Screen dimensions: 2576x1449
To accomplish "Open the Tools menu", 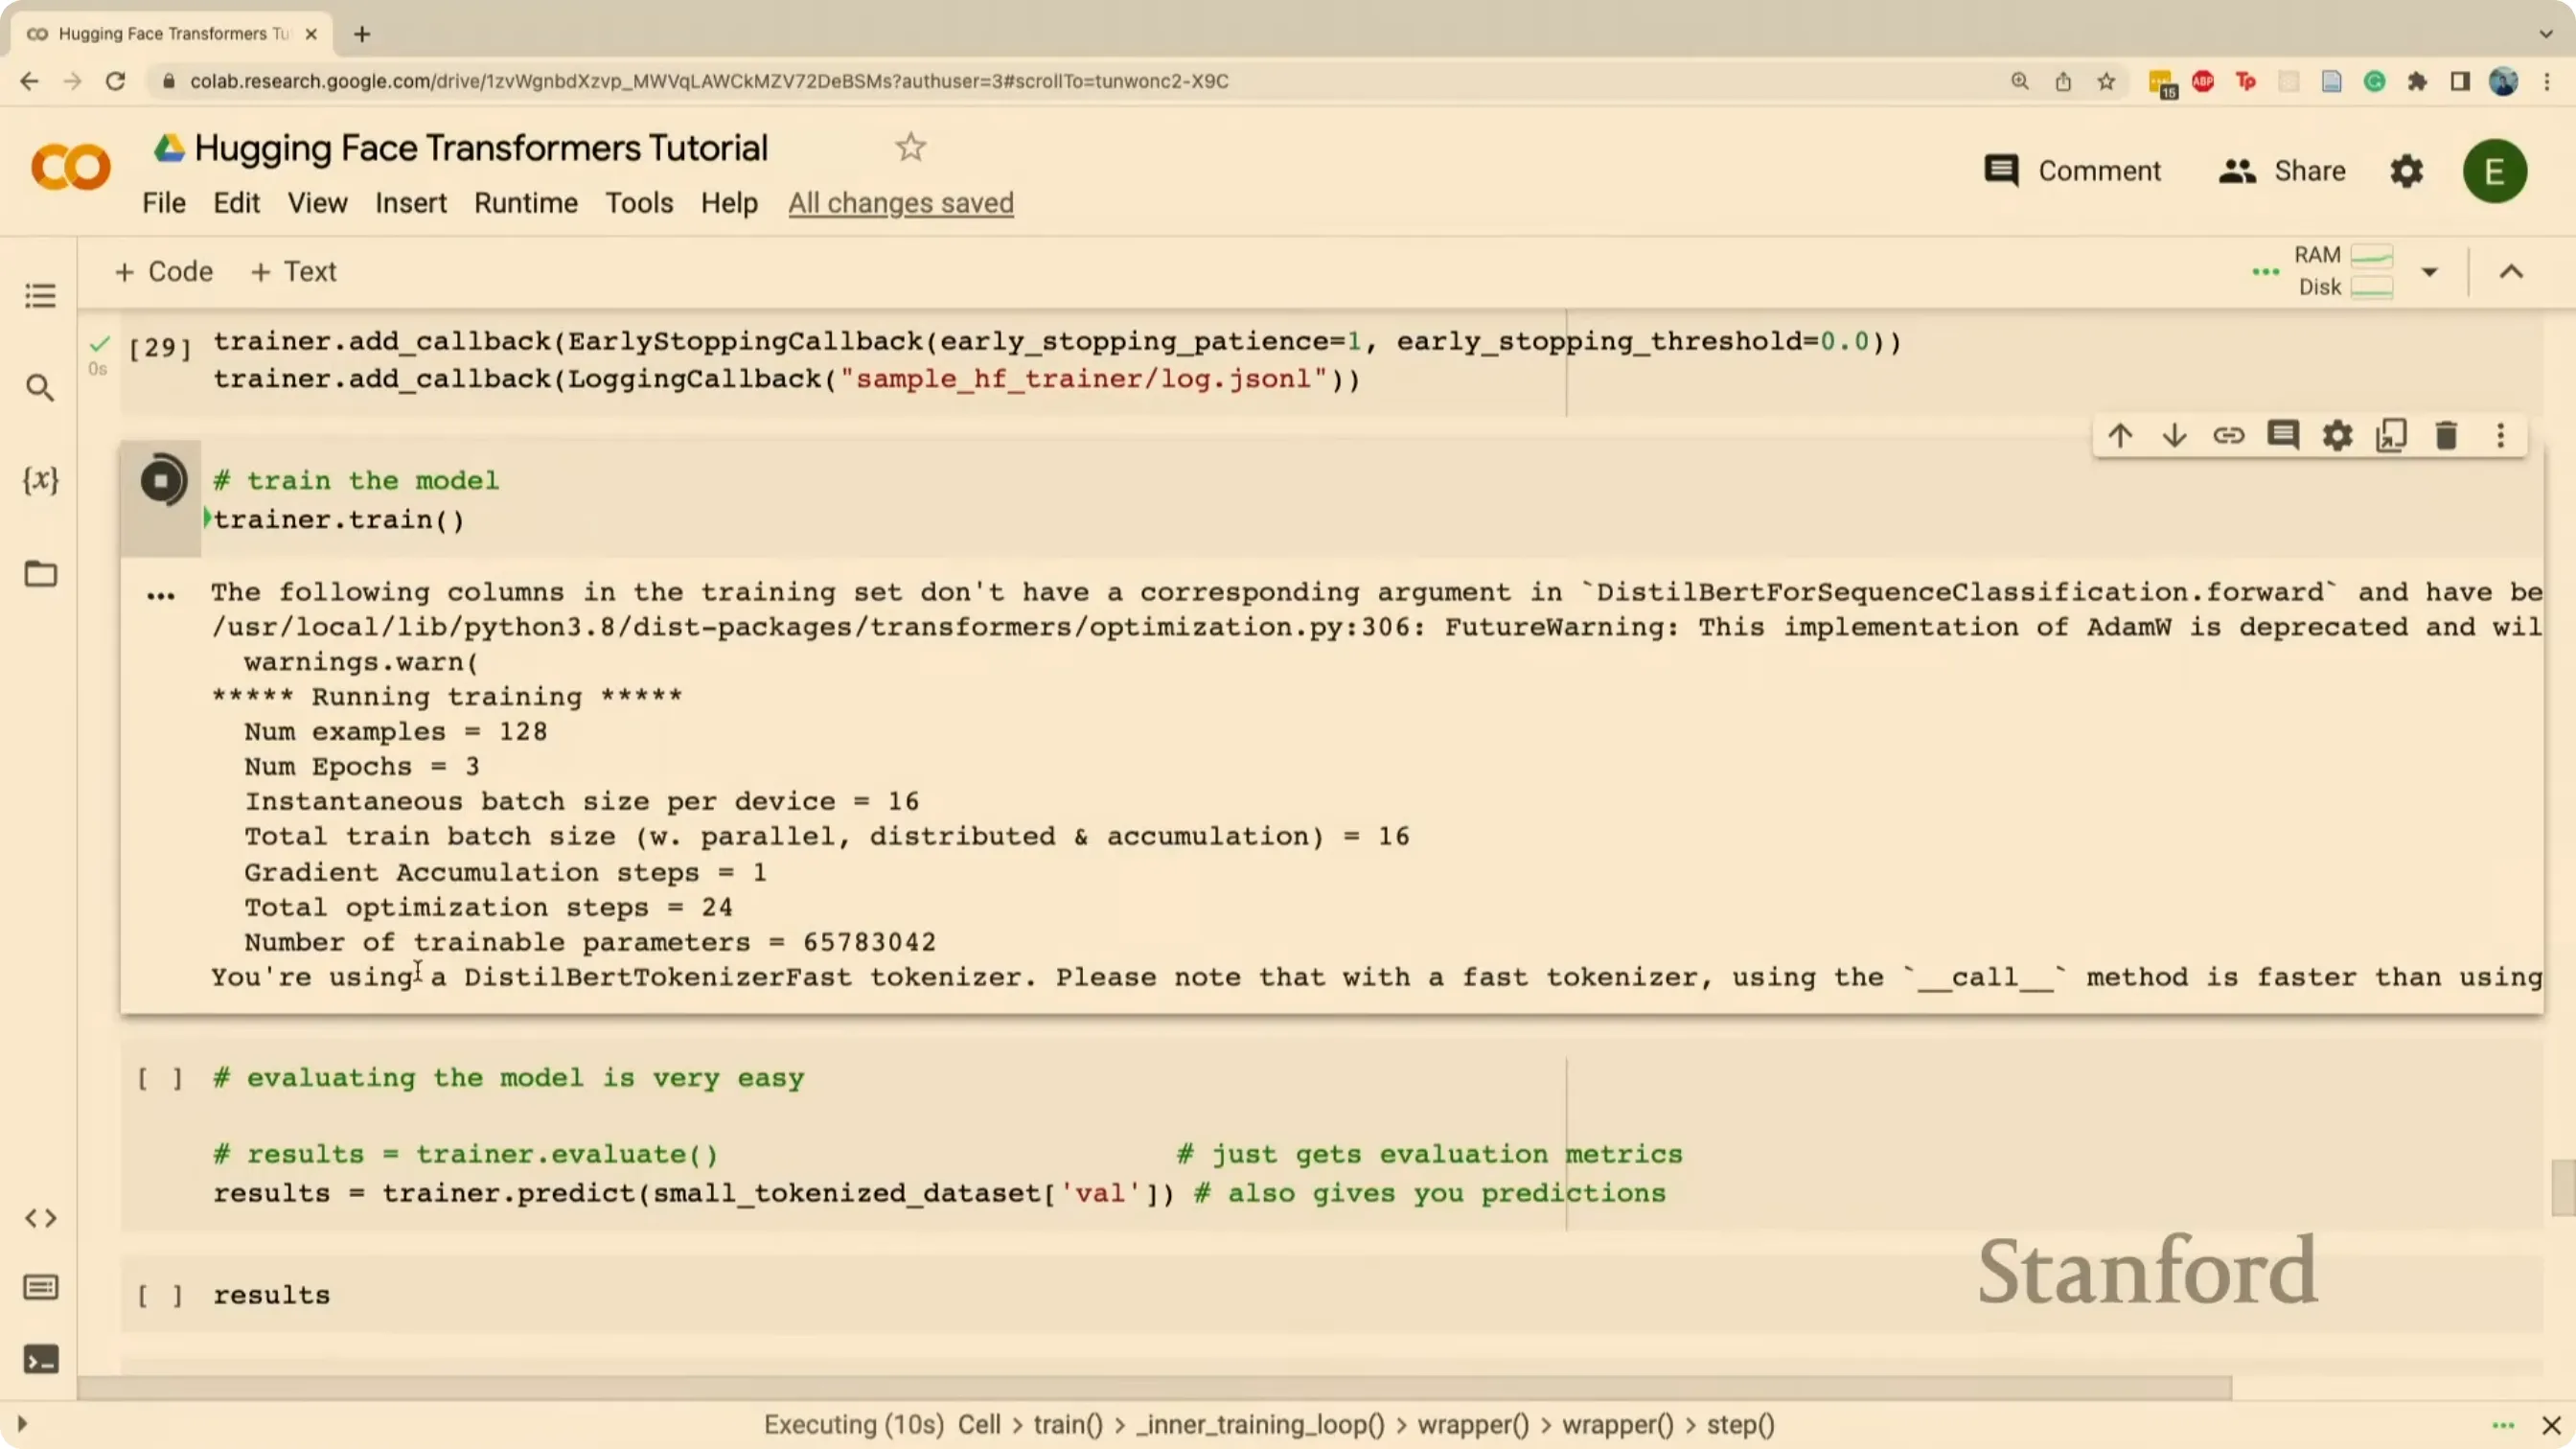I will tap(639, 203).
